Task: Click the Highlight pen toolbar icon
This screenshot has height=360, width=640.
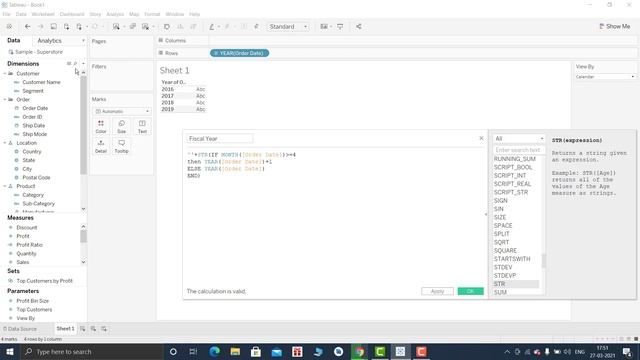Action: (x=211, y=27)
